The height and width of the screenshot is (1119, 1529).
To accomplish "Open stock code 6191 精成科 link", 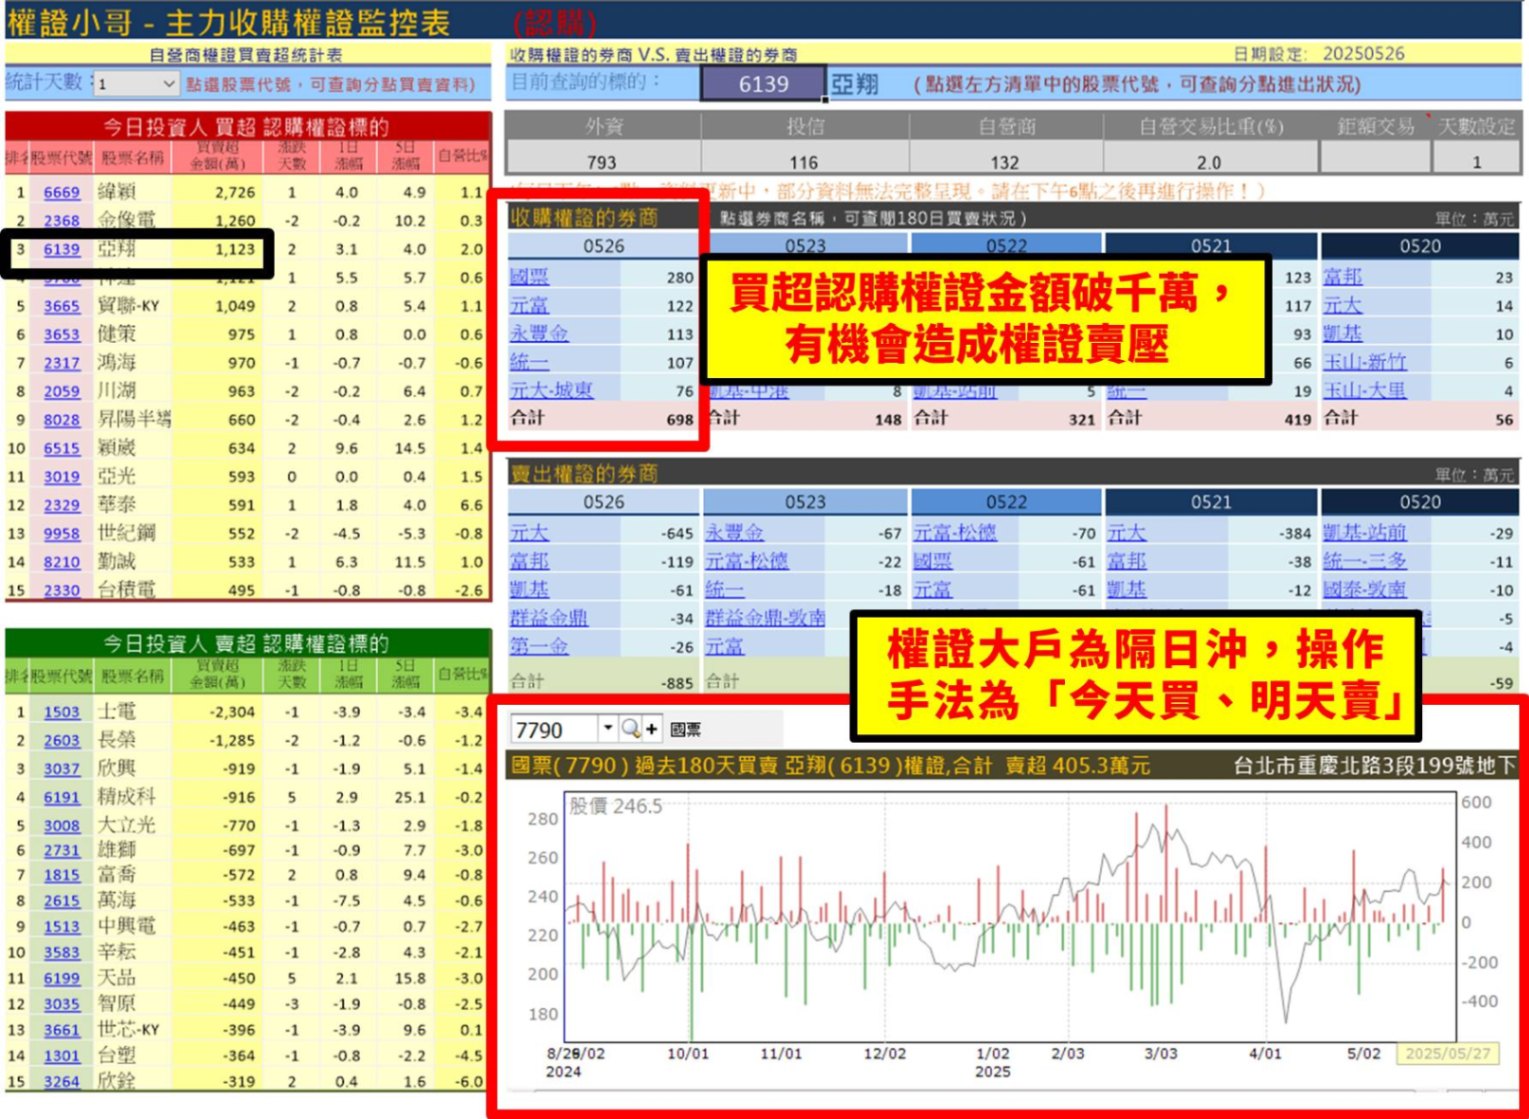I will (x=61, y=797).
